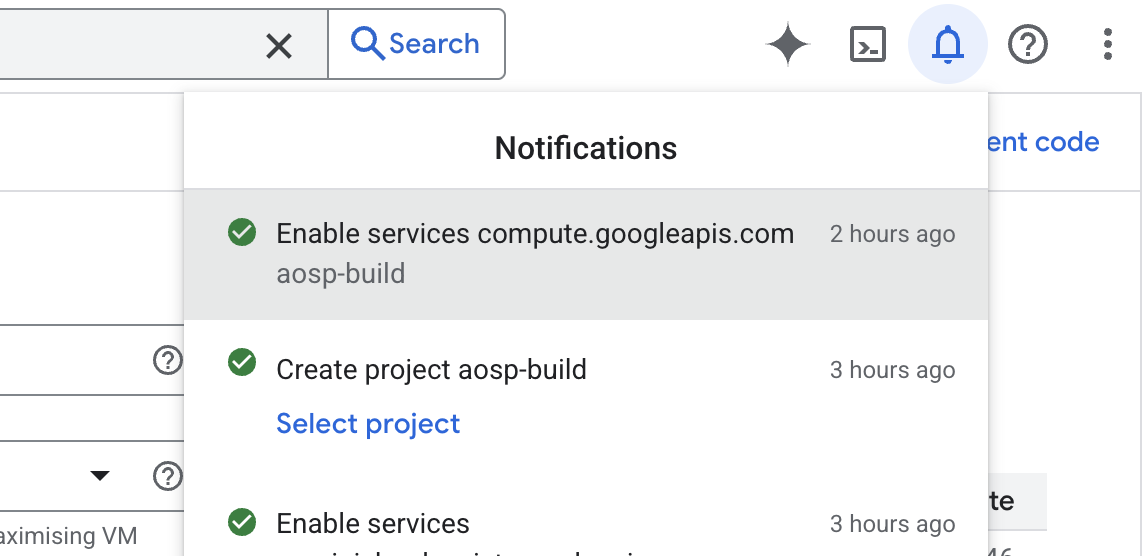Click green checkmark beside Create project notification
The height and width of the screenshot is (556, 1142).
click(241, 362)
